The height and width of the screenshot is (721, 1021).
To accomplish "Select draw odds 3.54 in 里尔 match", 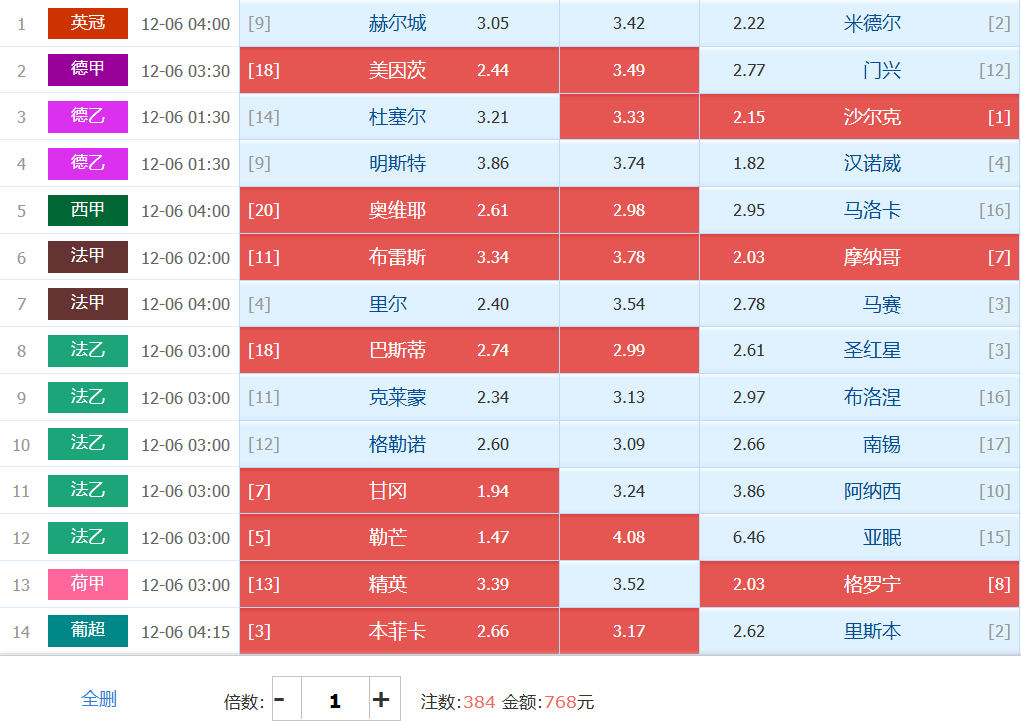I will coord(629,304).
